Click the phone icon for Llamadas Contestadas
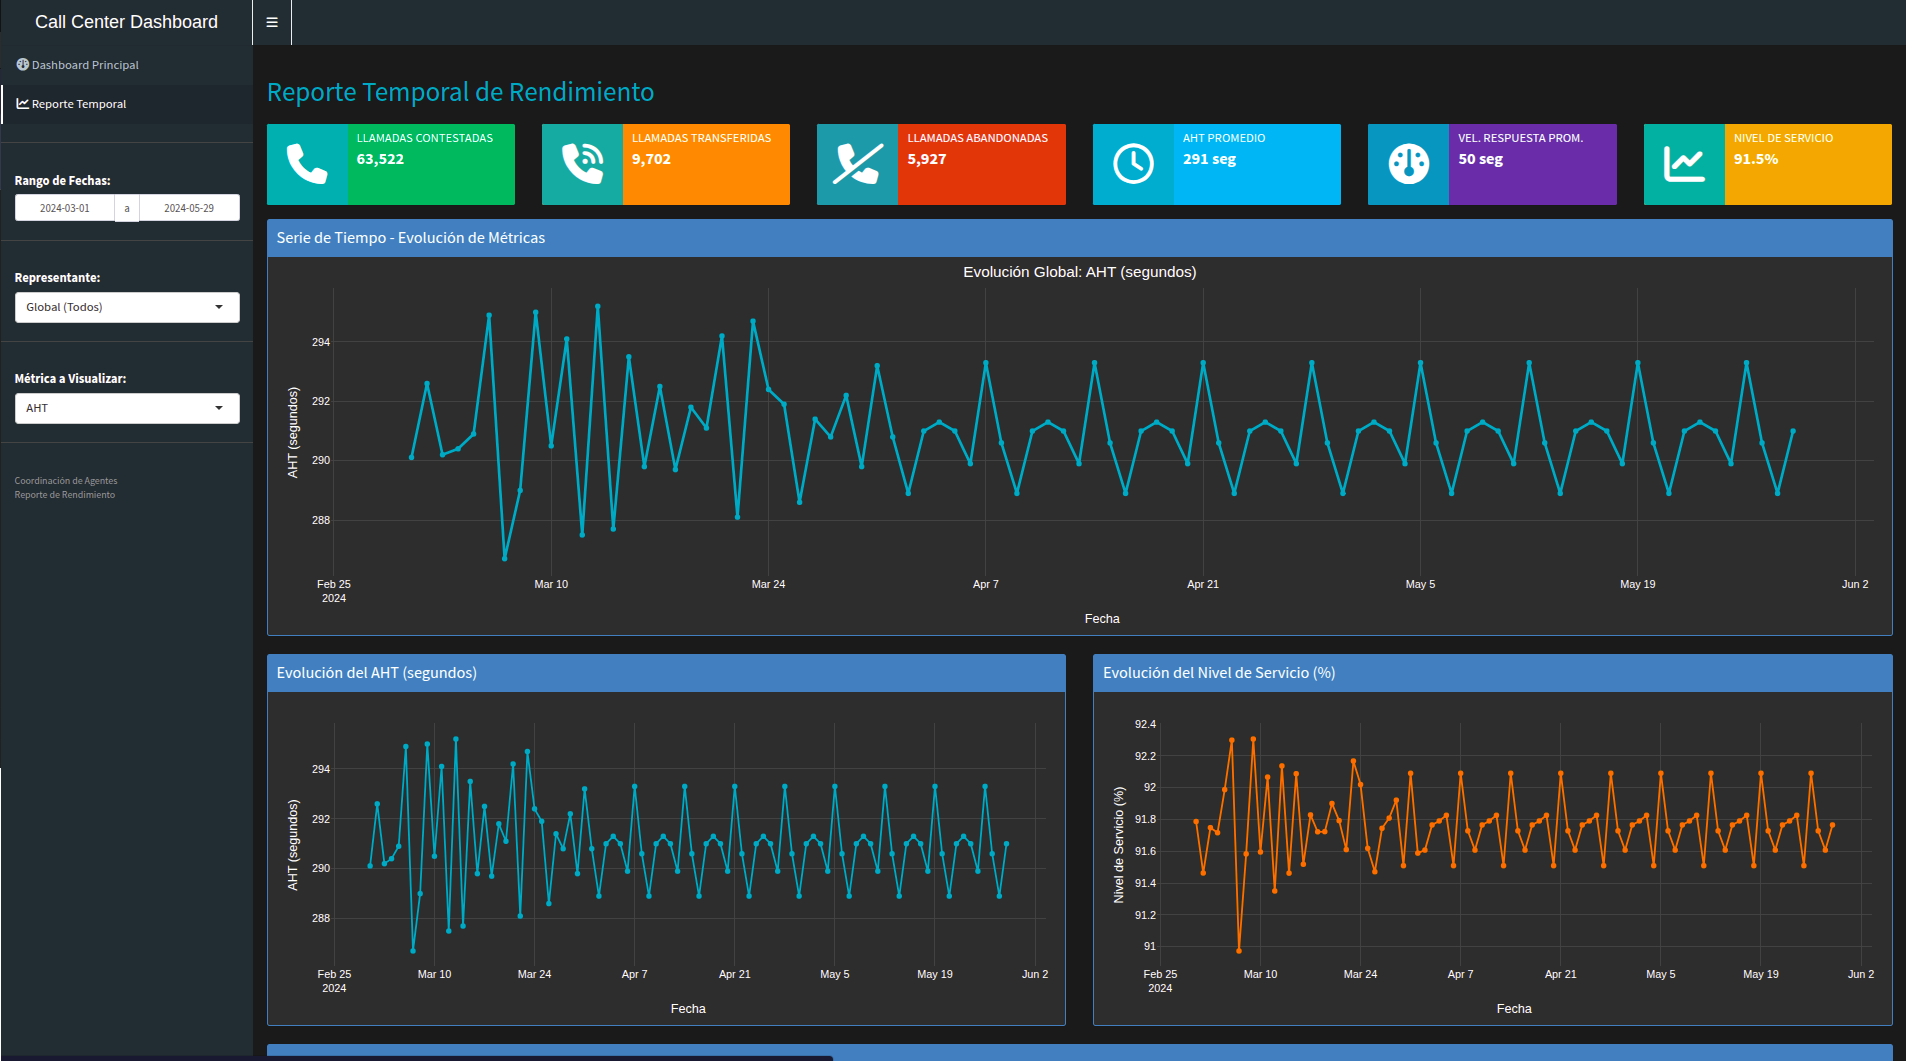Viewport: 1906px width, 1061px height. (x=307, y=164)
